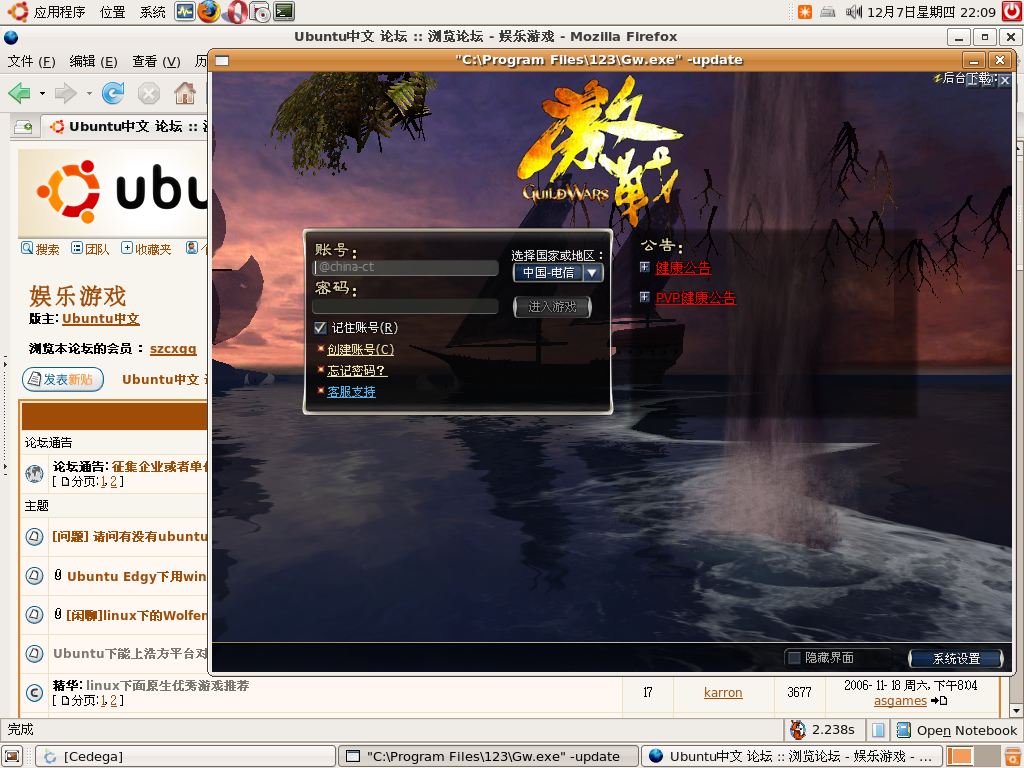Click the last-post arrow icon beside asgames
The image size is (1024, 768).
click(939, 701)
